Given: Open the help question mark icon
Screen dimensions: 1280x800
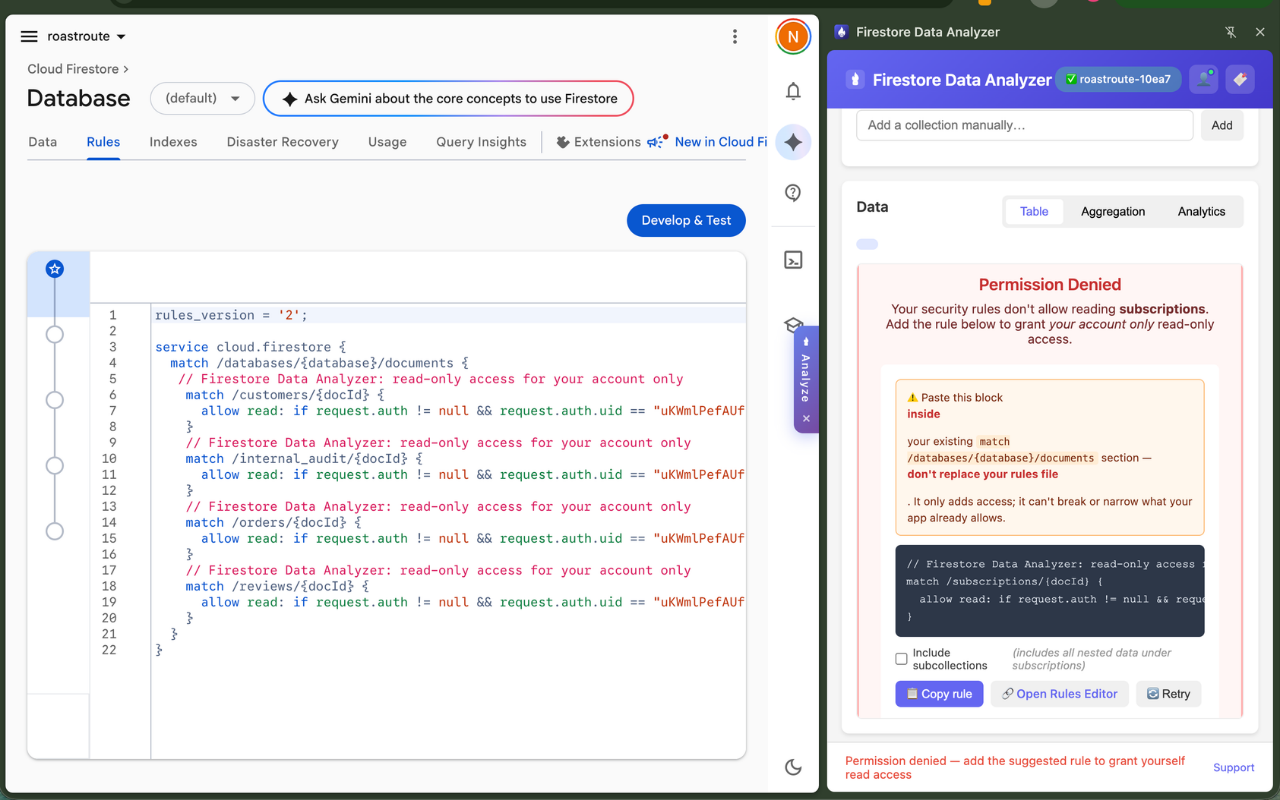Looking at the screenshot, I should tap(793, 193).
